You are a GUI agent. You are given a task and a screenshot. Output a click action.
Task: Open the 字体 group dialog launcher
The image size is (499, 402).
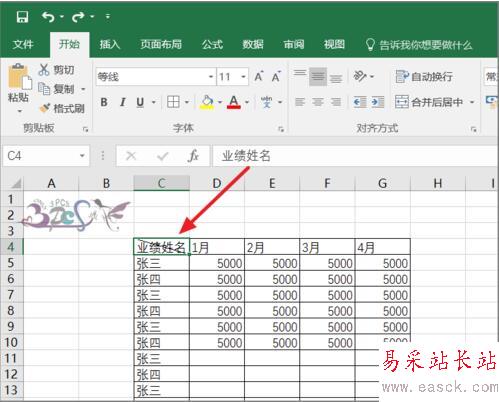[x=281, y=129]
